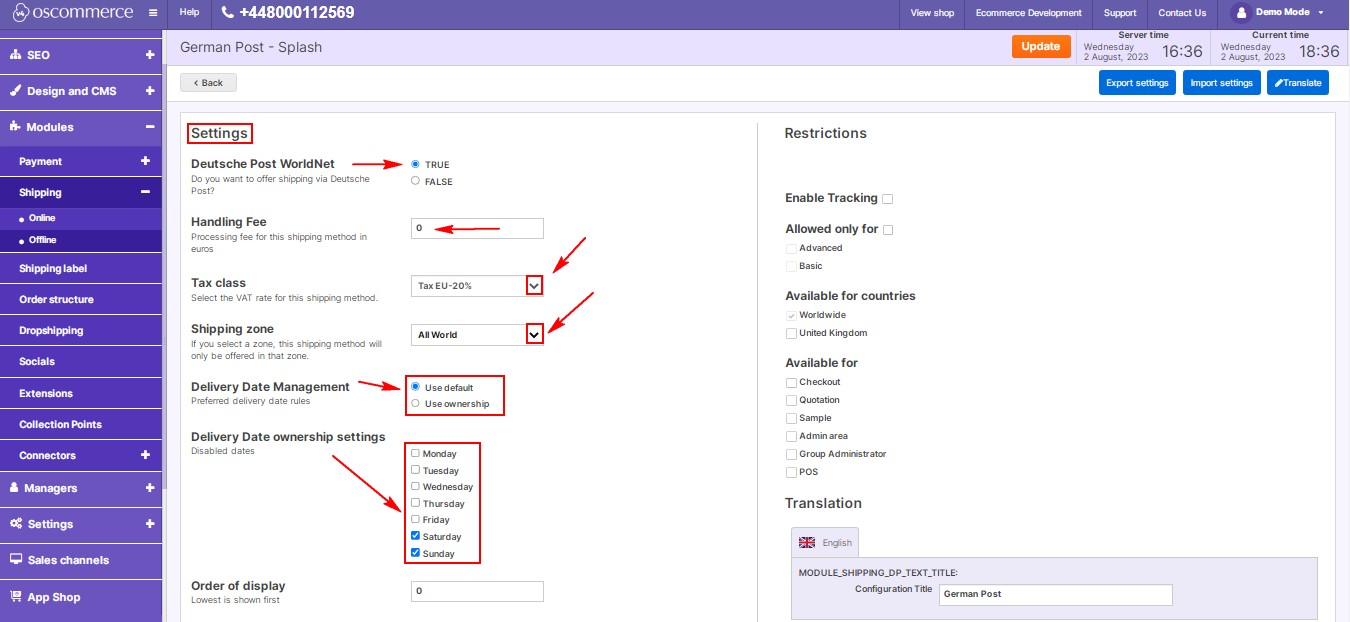Collapse the Modules section minus
The image size is (1350, 622).
[149, 127]
